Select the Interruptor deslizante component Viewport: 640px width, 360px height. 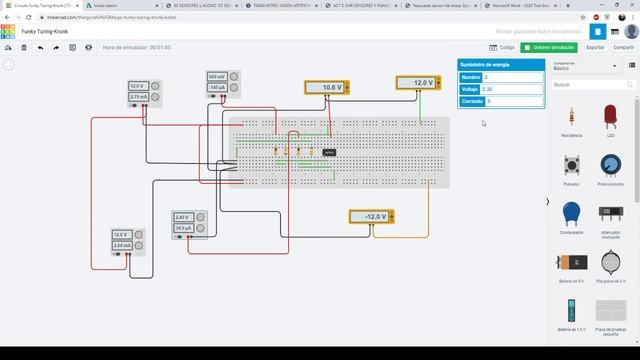tap(611, 220)
